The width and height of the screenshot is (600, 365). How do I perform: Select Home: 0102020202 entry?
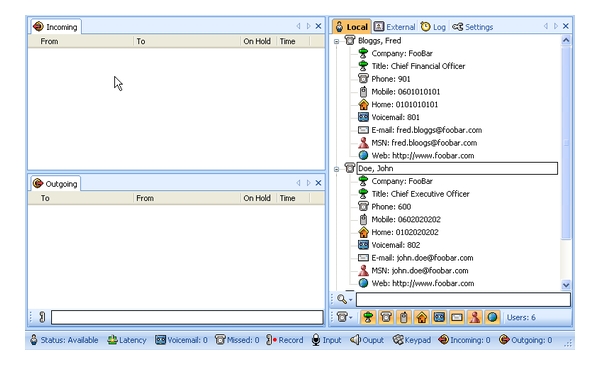tap(405, 232)
